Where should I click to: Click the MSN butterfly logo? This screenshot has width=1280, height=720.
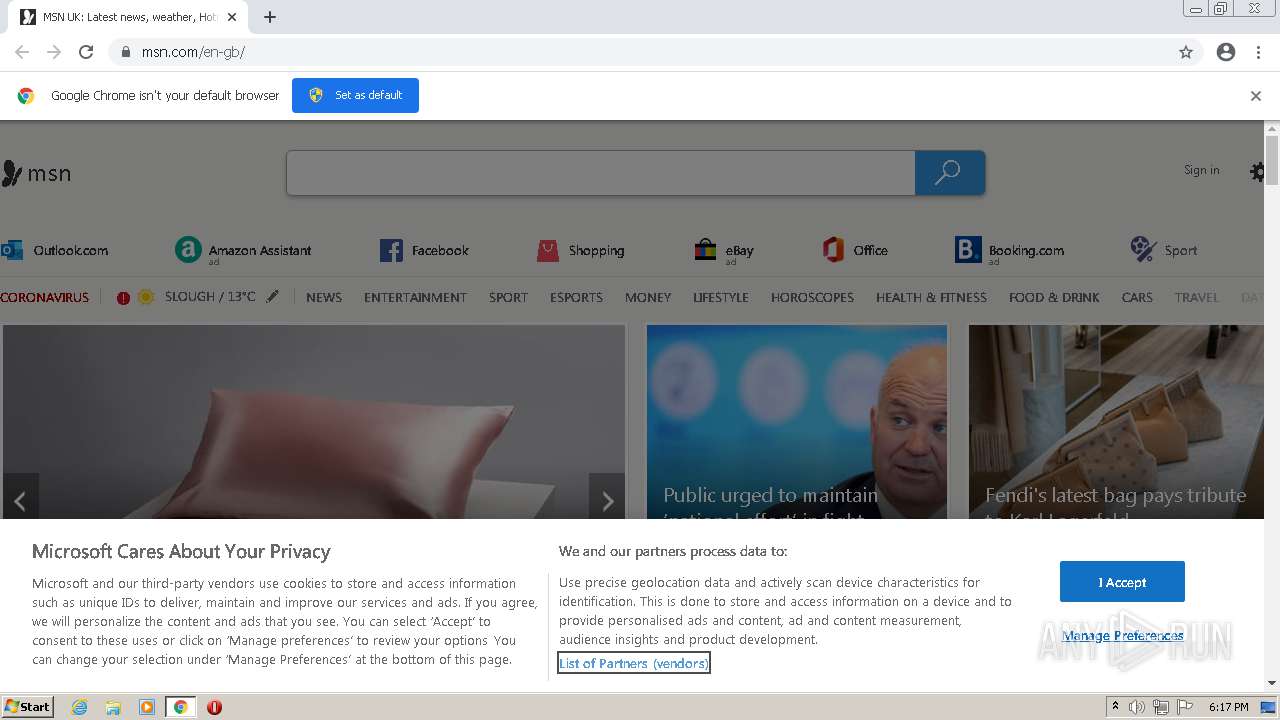(x=36, y=173)
